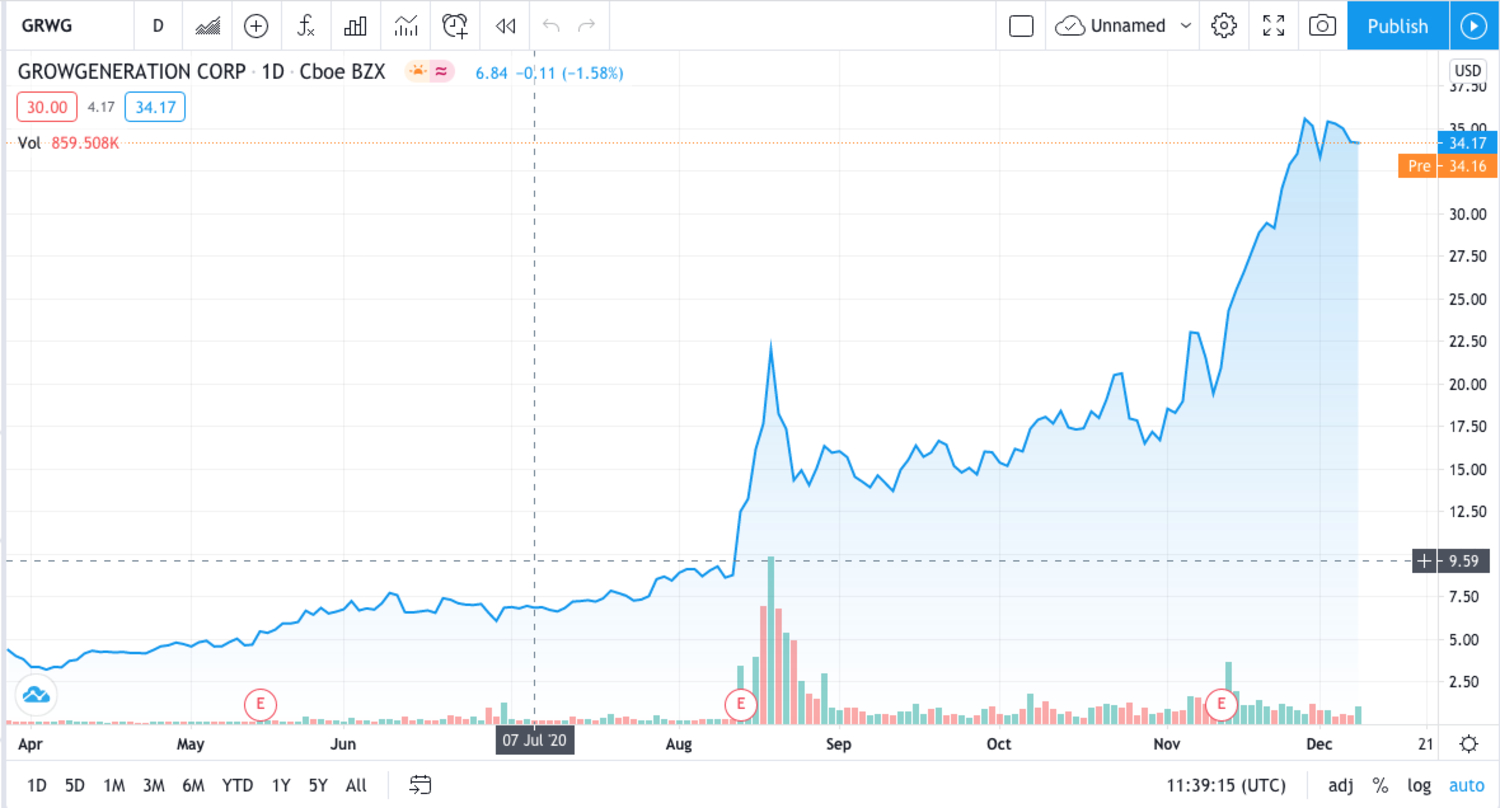
Task: Click the May earnings E marker
Action: 260,704
